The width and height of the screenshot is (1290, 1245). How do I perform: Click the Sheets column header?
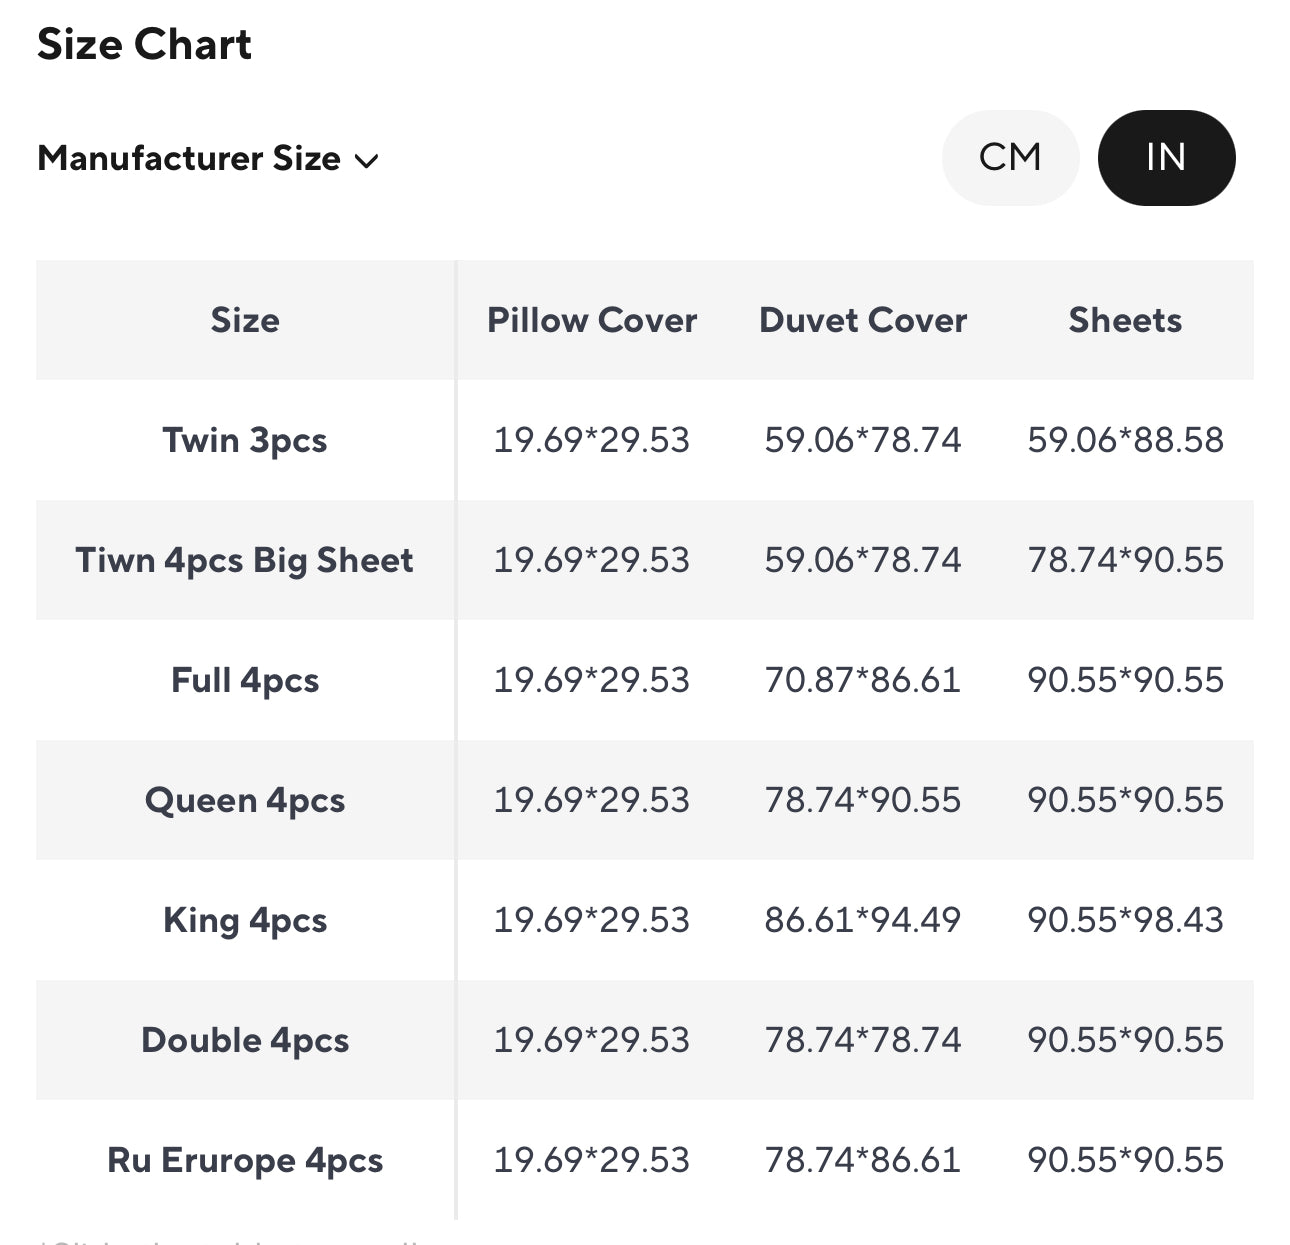[1125, 320]
